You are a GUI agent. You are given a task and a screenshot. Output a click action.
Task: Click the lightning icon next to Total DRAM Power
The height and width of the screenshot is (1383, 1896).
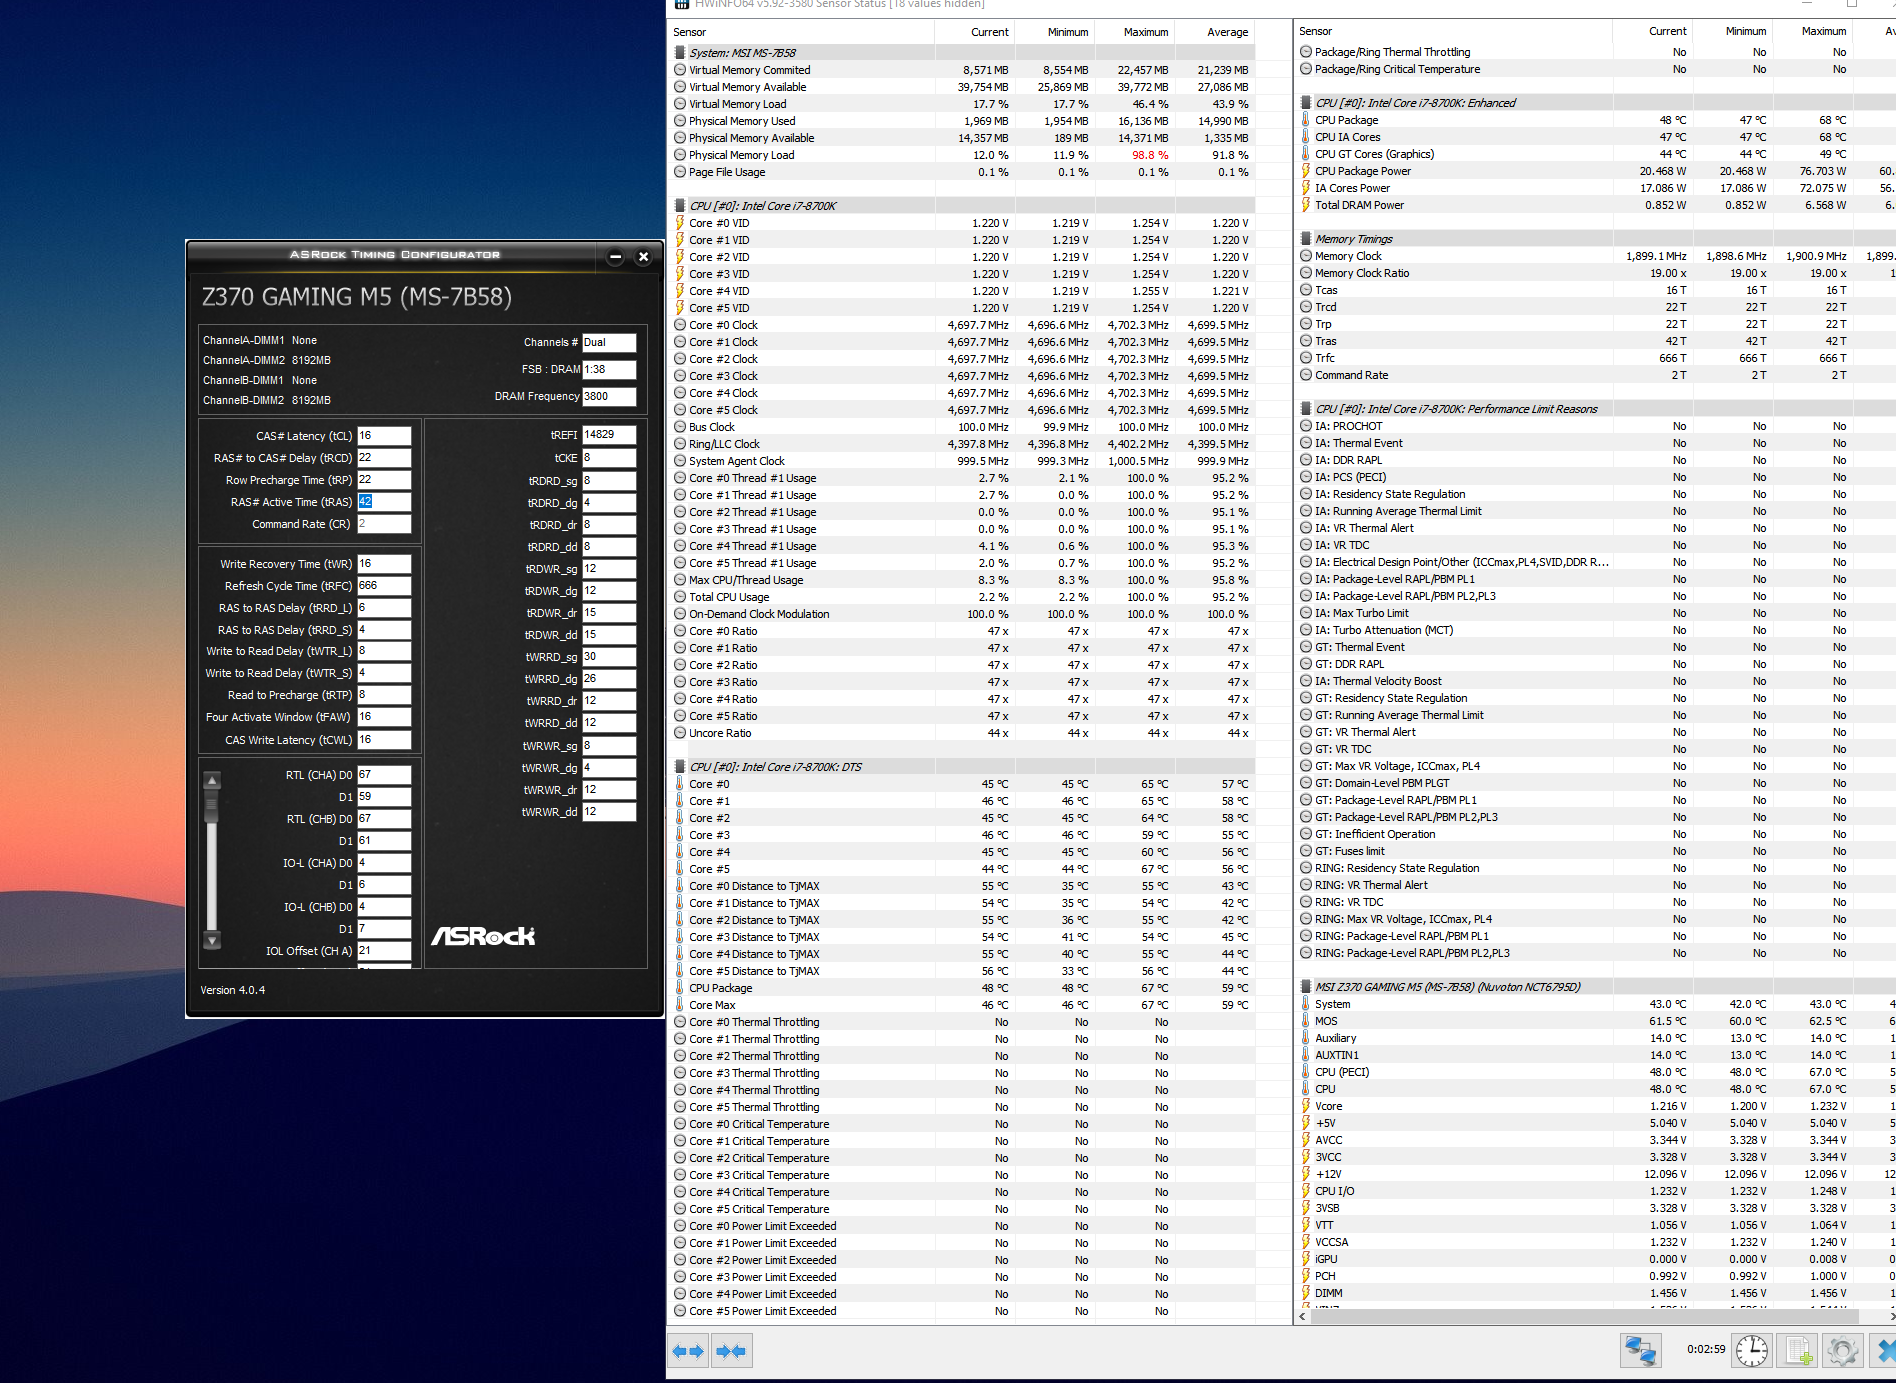pyautogui.click(x=1306, y=205)
